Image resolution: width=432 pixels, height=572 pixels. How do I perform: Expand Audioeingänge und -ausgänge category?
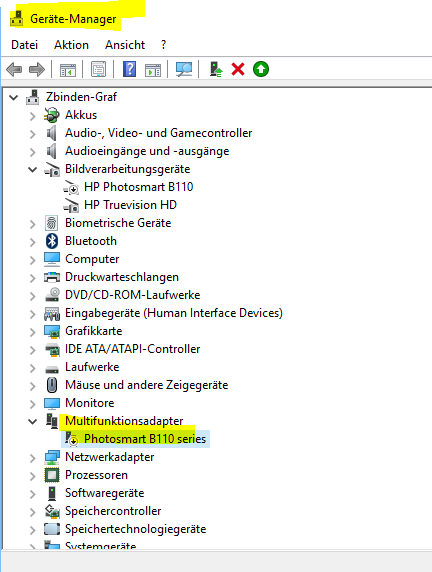(x=32, y=152)
